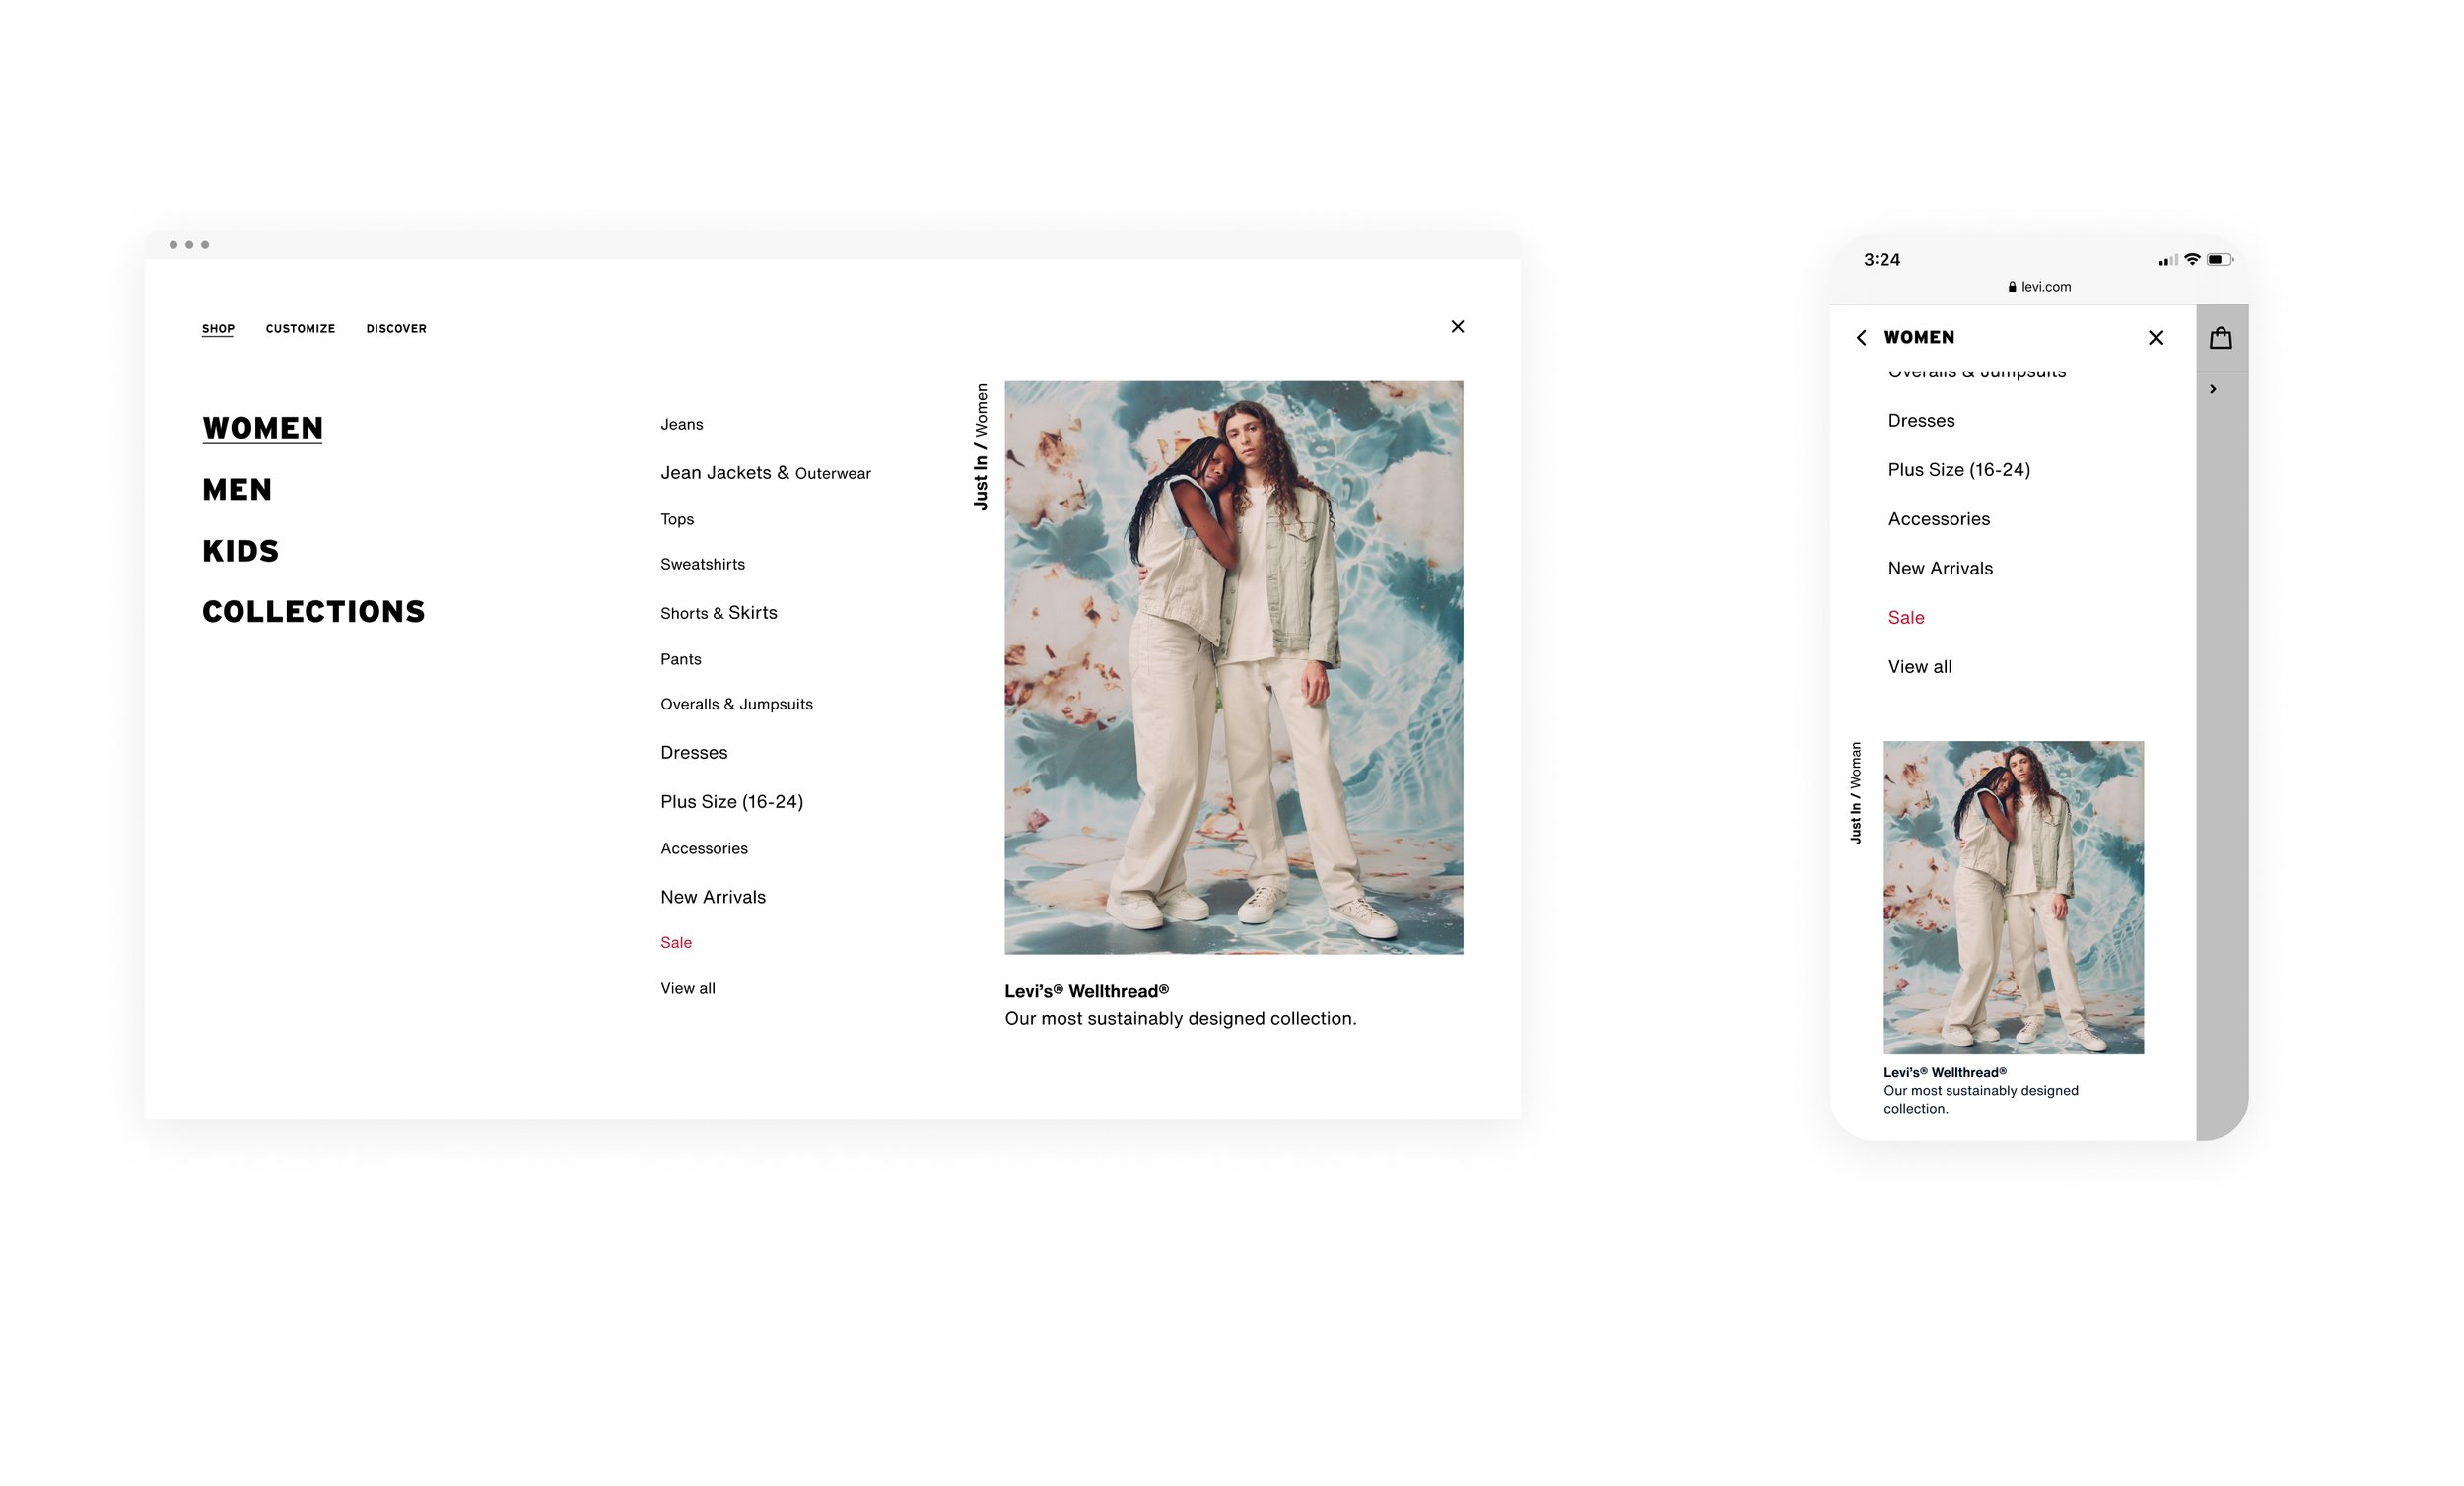Viewport: 2464px width, 1486px height.
Task: Switch to the DISCOVER tab
Action: click(396, 329)
